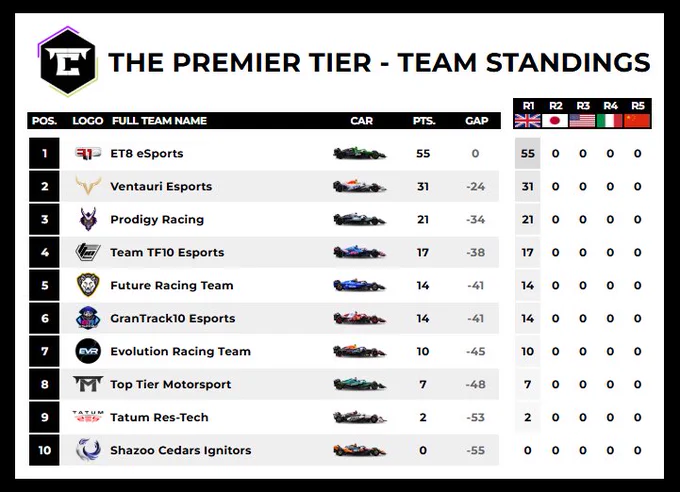Click the Shazoo Cedars Ignitors swirl logo
The width and height of the screenshot is (680, 492).
(x=88, y=450)
